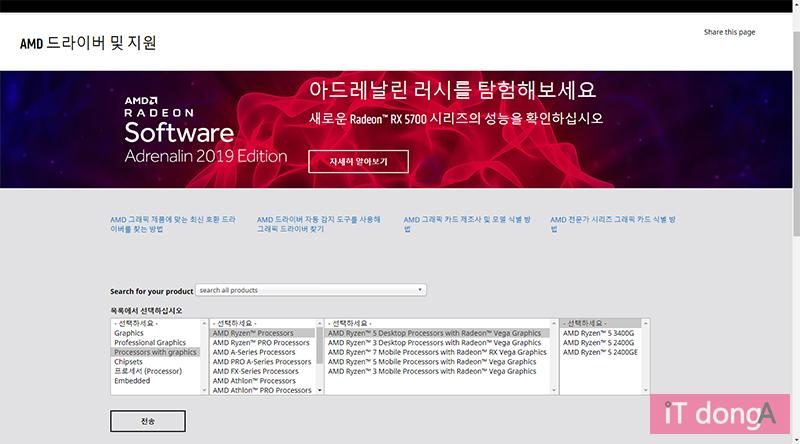
Task: Select Embedded in the category list
Action: [x=132, y=381]
